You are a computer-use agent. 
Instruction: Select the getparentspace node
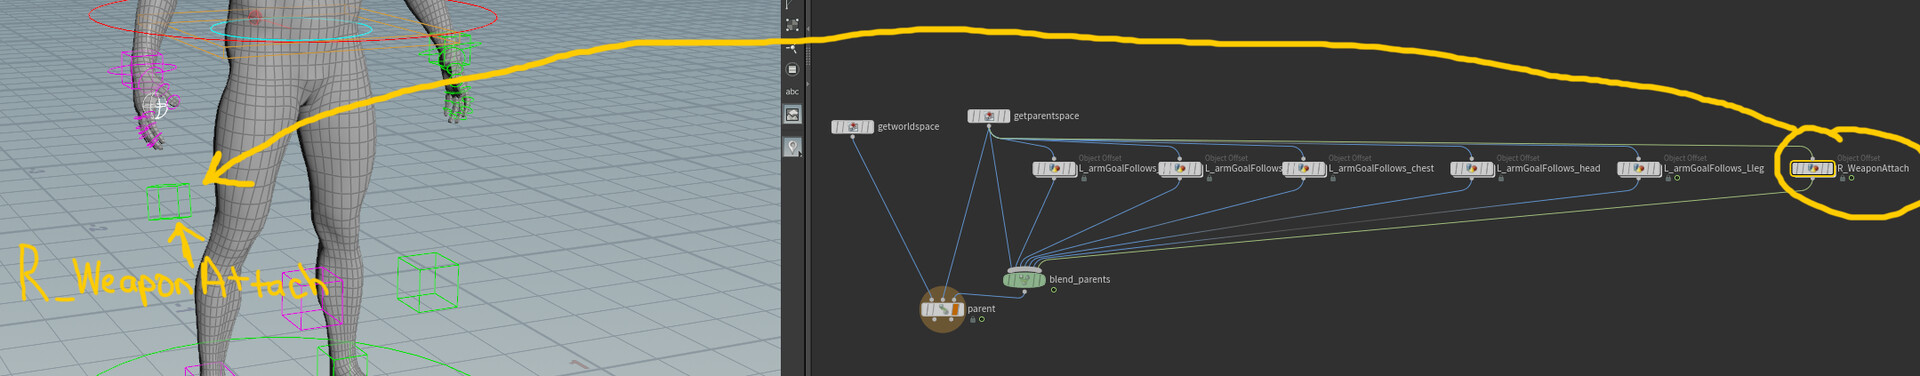coord(988,116)
